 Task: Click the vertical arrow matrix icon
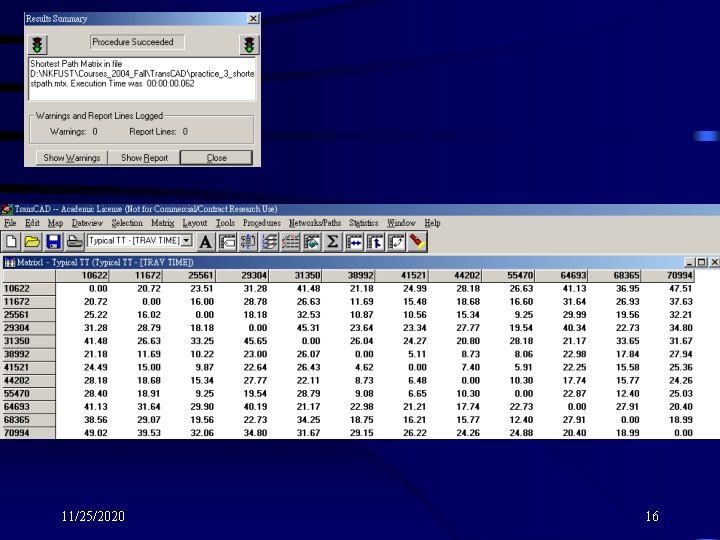click(375, 242)
